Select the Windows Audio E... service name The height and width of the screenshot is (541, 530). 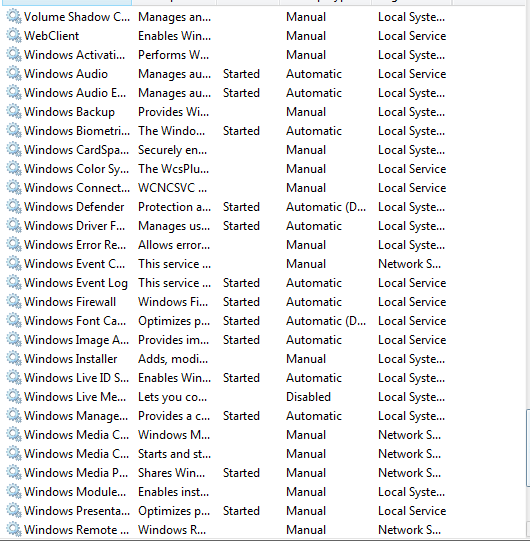tap(75, 93)
